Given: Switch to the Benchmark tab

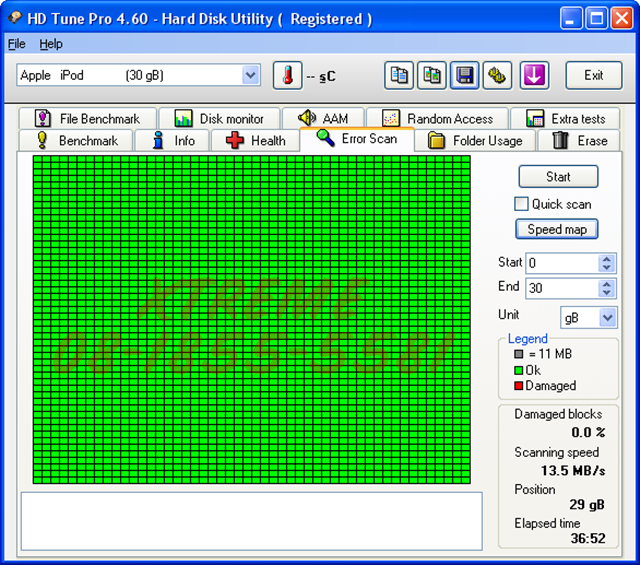Looking at the screenshot, I should (x=76, y=141).
